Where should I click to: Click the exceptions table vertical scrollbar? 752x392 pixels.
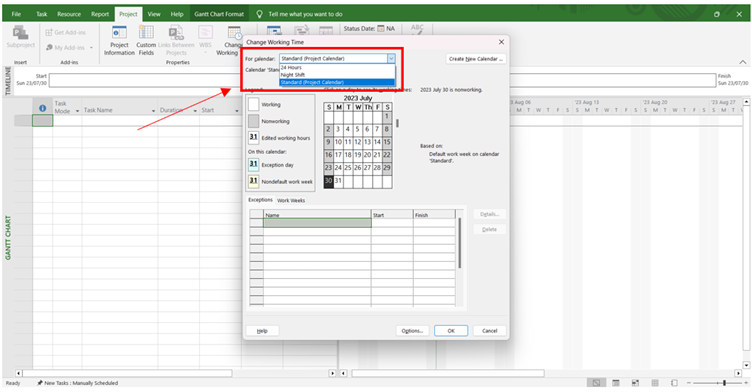[x=459, y=243]
